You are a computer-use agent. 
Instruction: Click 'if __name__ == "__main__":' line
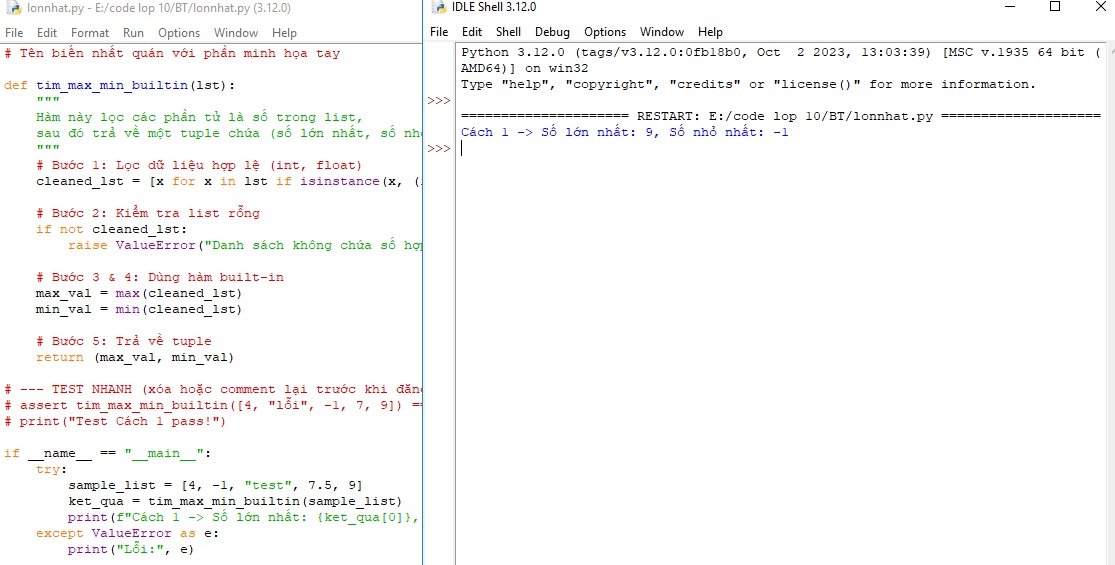[x=107, y=453]
